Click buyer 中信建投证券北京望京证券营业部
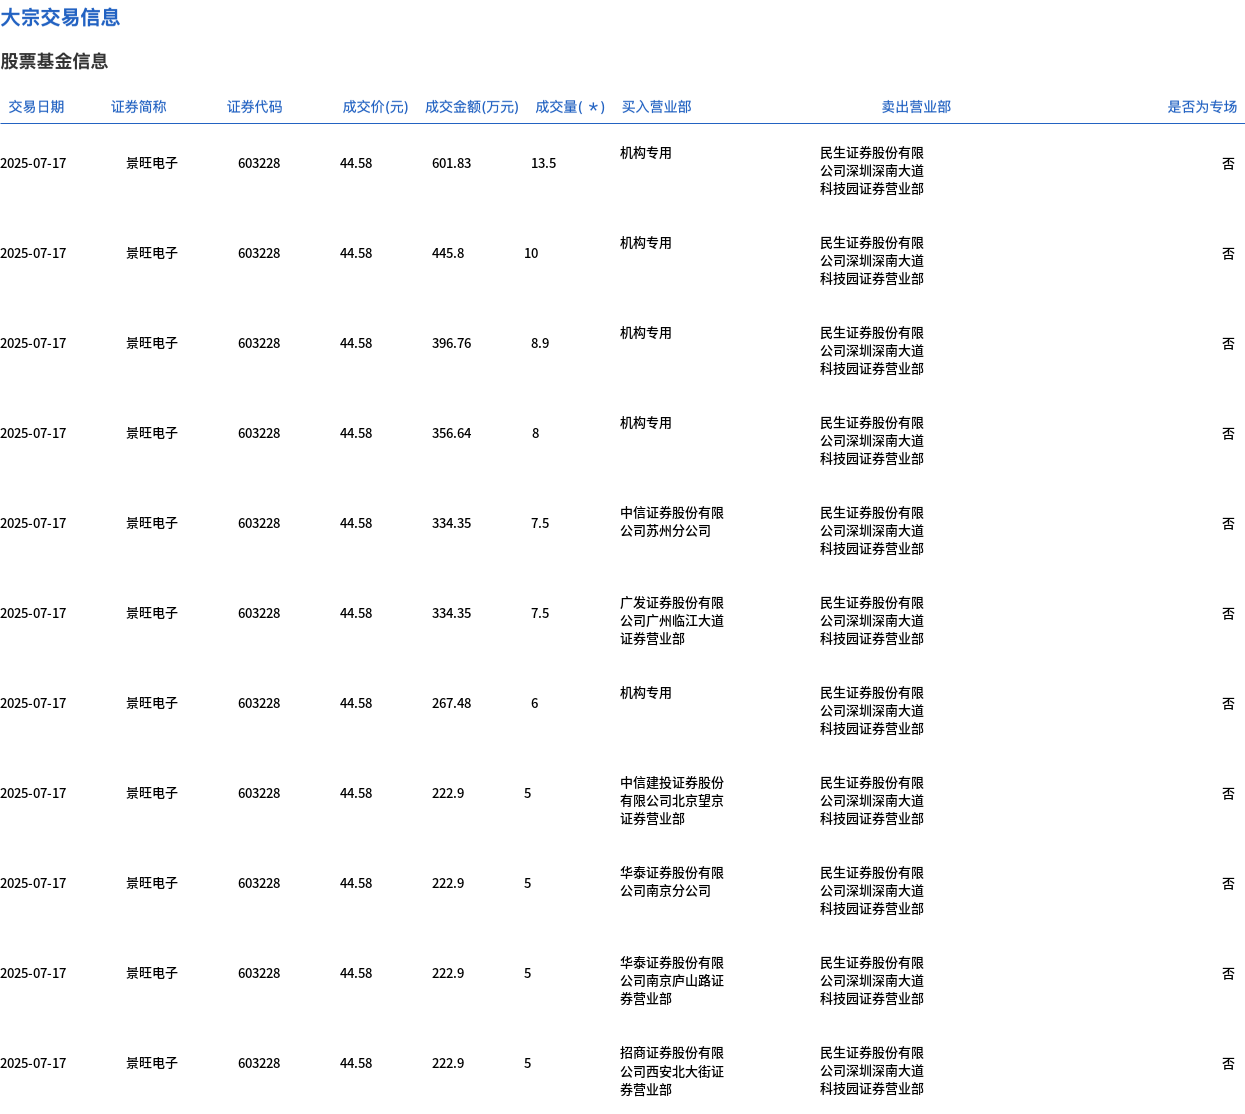 [x=672, y=801]
